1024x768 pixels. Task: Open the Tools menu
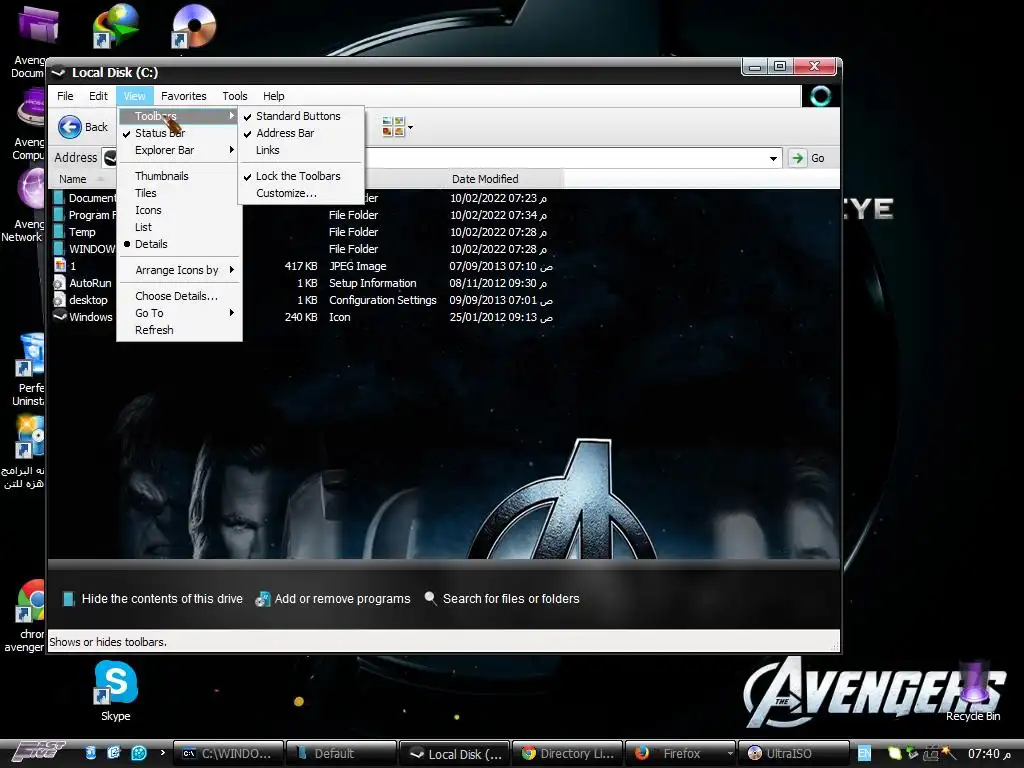click(234, 96)
